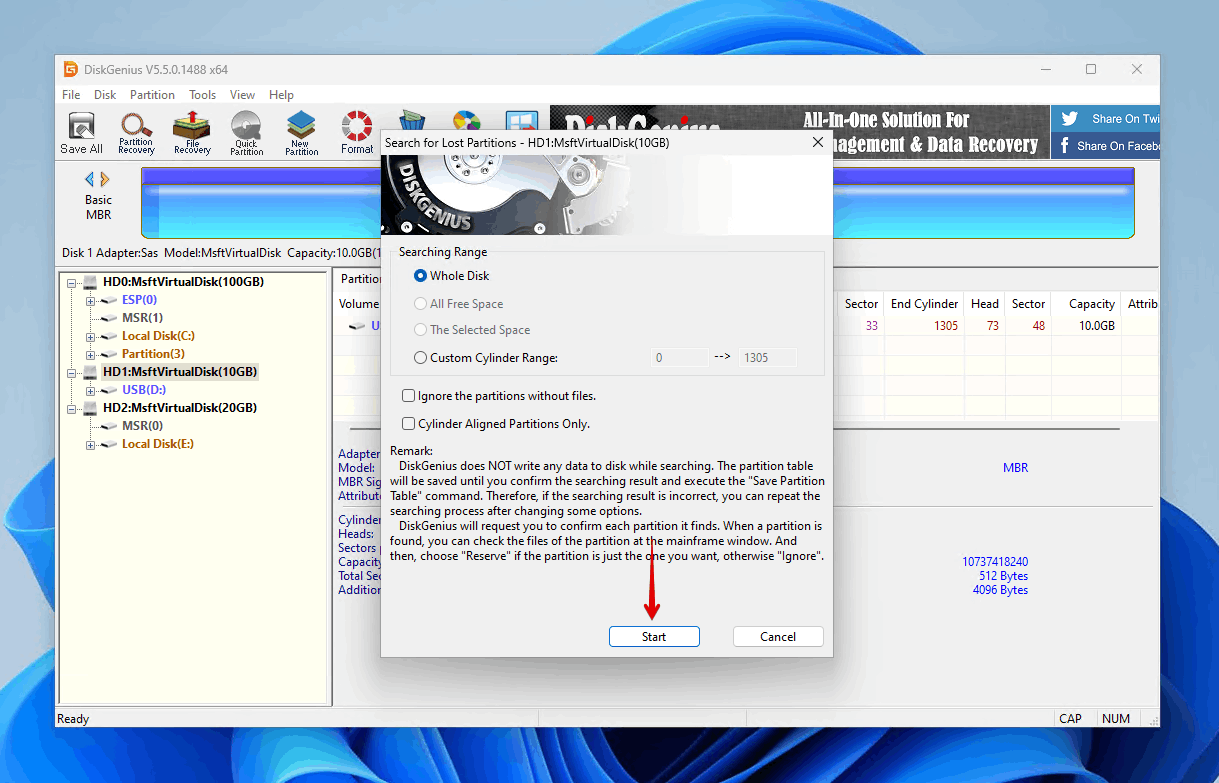Click the HD0 disk drive icon

90,282
